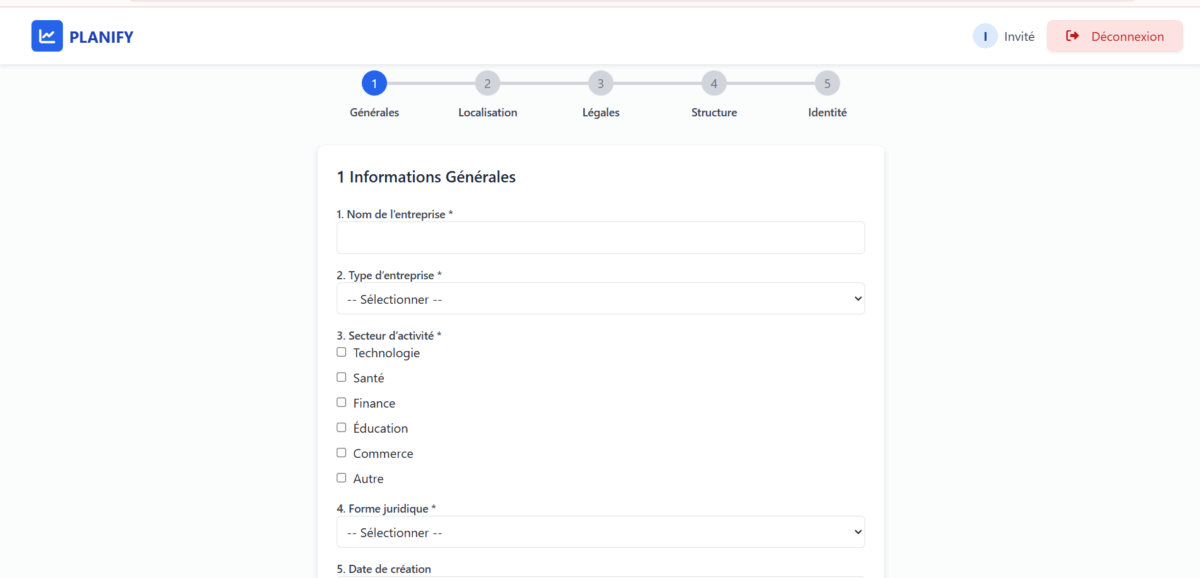Click the logout arrow icon in Déconnexion
Screen dimensions: 1200x578
[x=1073, y=36]
